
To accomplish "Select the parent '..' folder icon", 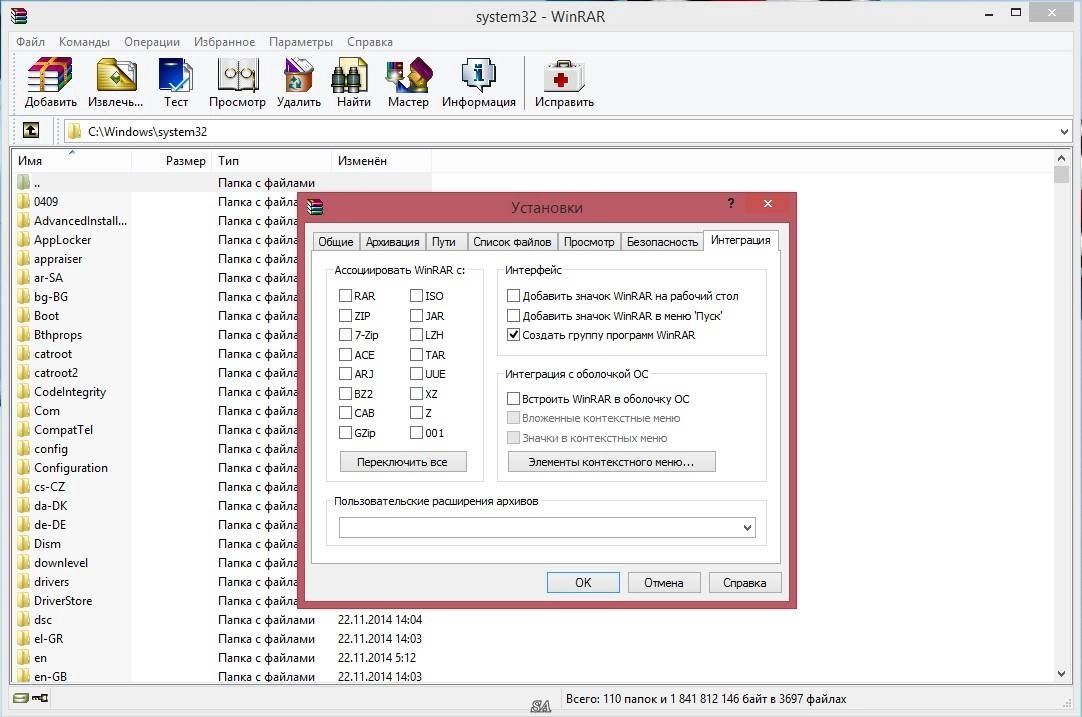I will pyautogui.click(x=23, y=182).
